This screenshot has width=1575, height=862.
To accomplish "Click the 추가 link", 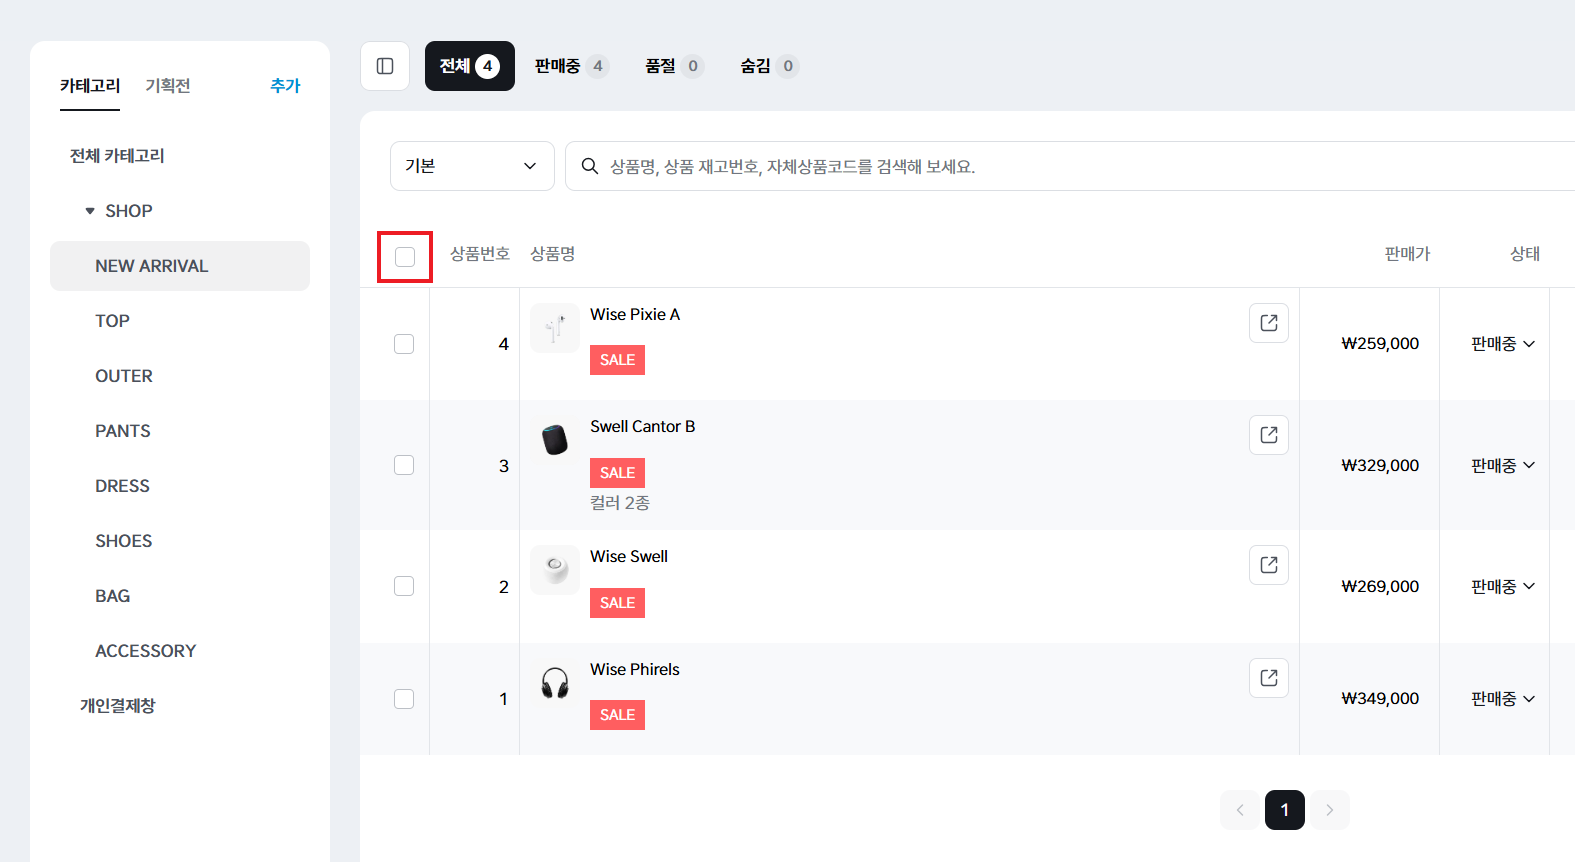I will (x=285, y=86).
